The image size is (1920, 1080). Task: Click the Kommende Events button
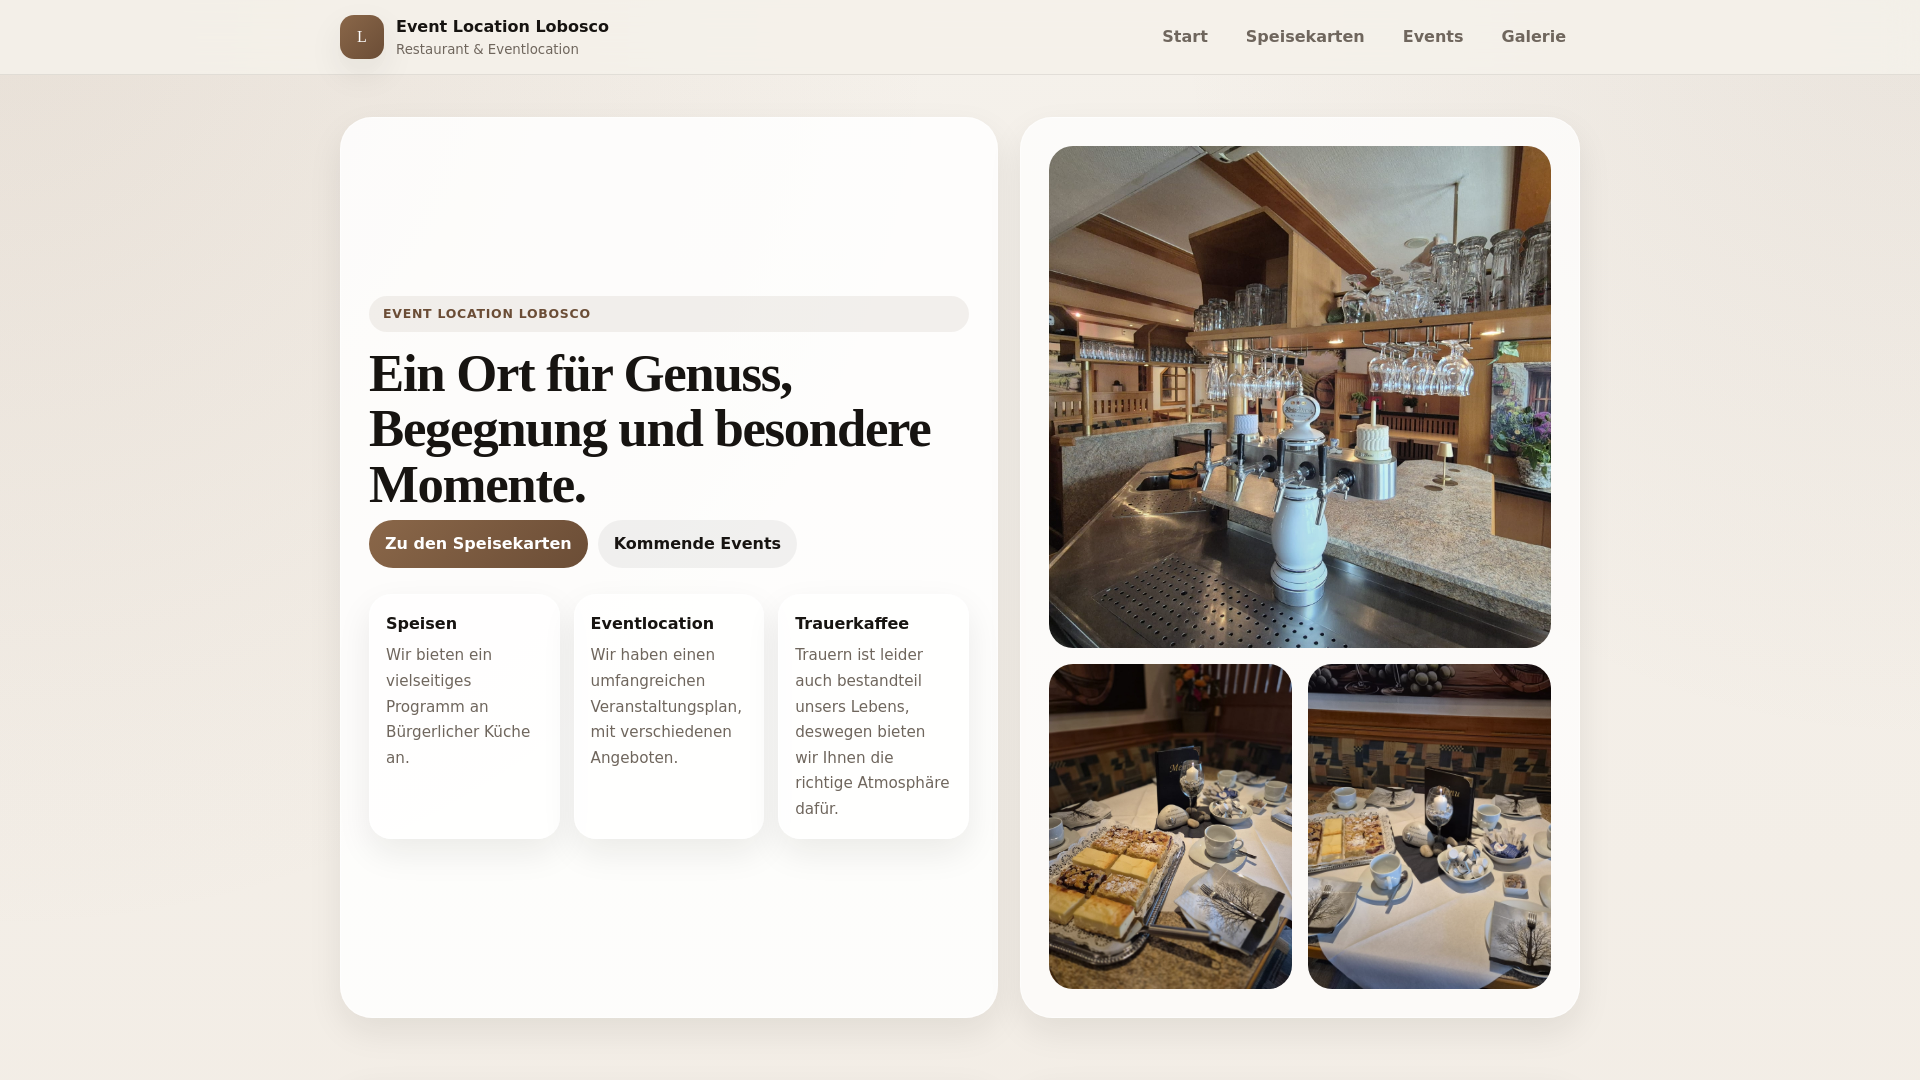click(697, 544)
